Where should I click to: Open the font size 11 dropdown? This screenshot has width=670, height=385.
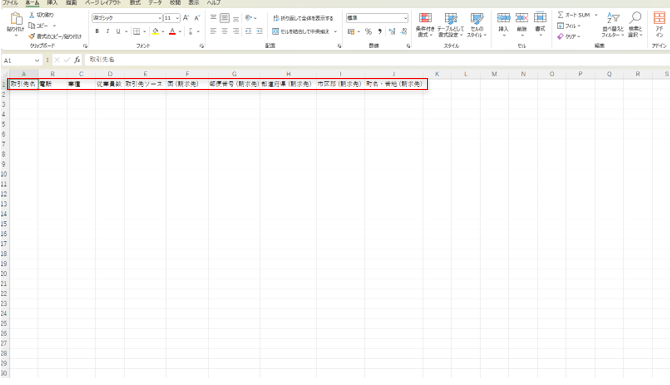[177, 18]
